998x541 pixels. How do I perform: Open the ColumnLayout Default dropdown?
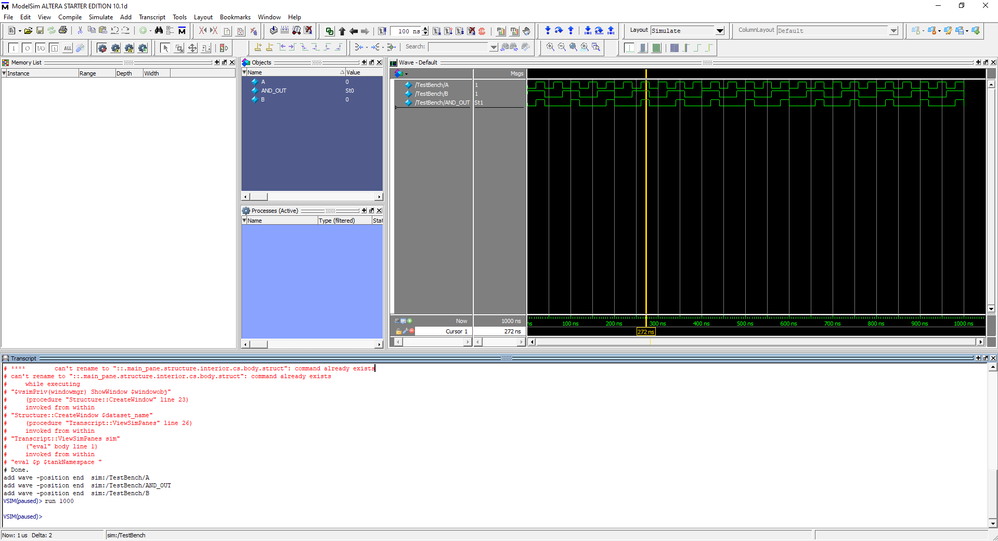[893, 31]
